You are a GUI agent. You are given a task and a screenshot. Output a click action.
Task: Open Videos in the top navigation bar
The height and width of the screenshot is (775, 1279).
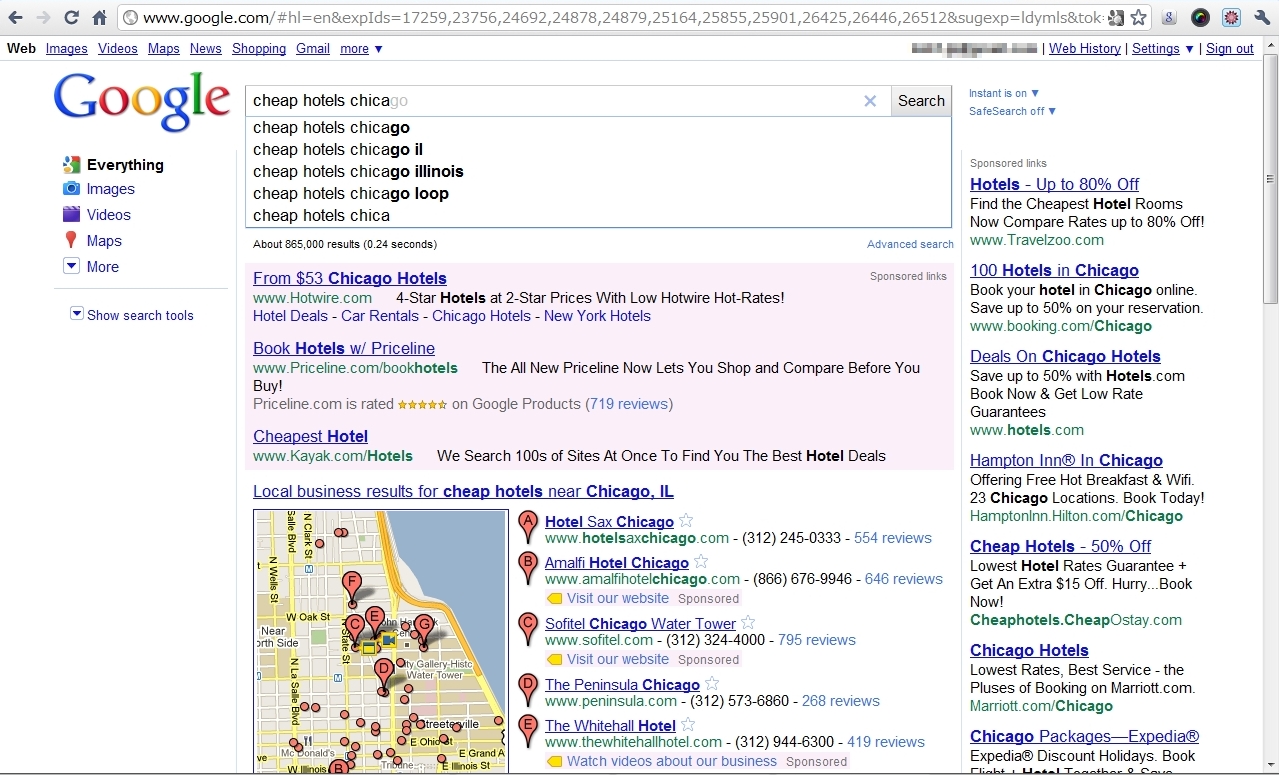tap(118, 48)
